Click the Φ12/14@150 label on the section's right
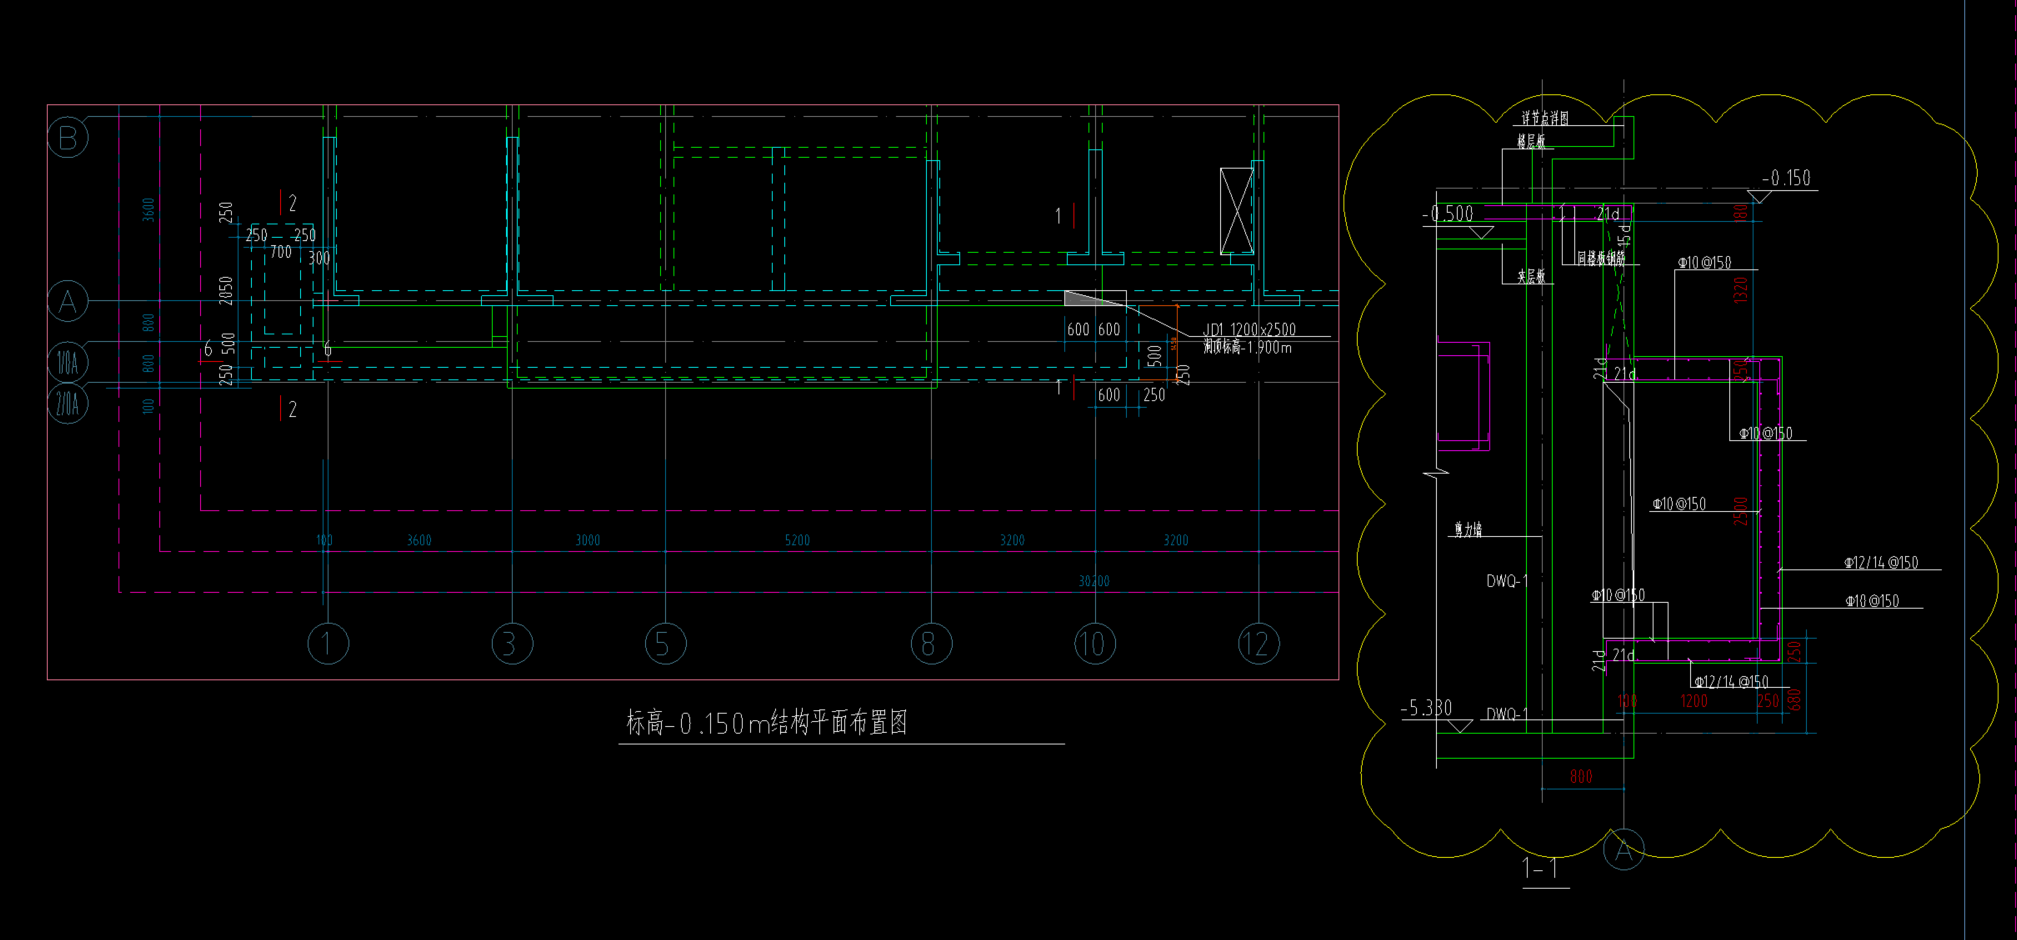Screen dimensions: 2017x940 pyautogui.click(x=1881, y=563)
